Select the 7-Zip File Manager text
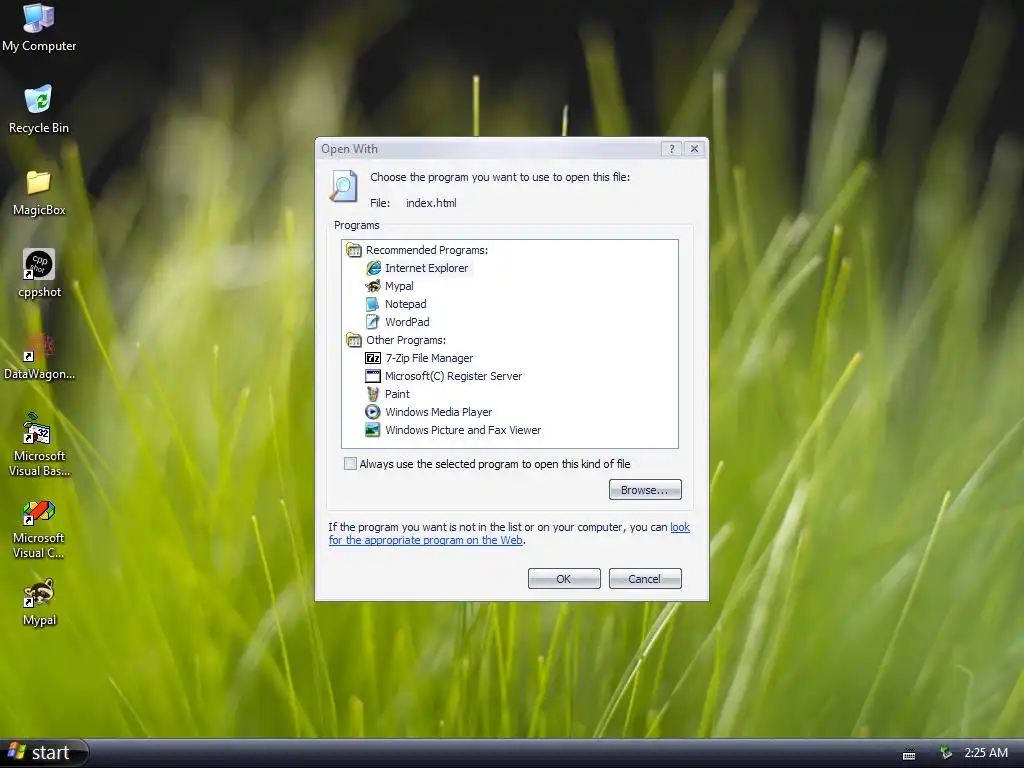The image size is (1024, 768). (429, 358)
